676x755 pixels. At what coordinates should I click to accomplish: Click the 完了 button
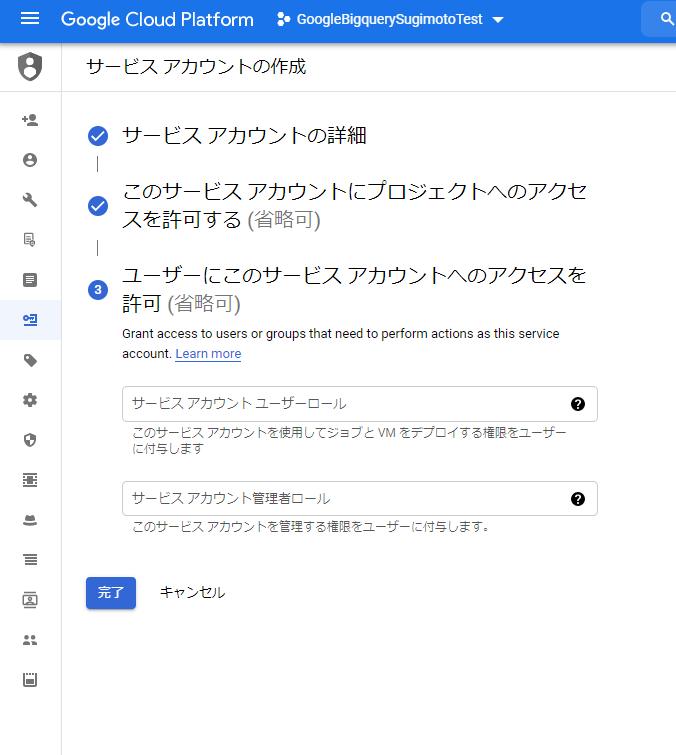coord(111,593)
